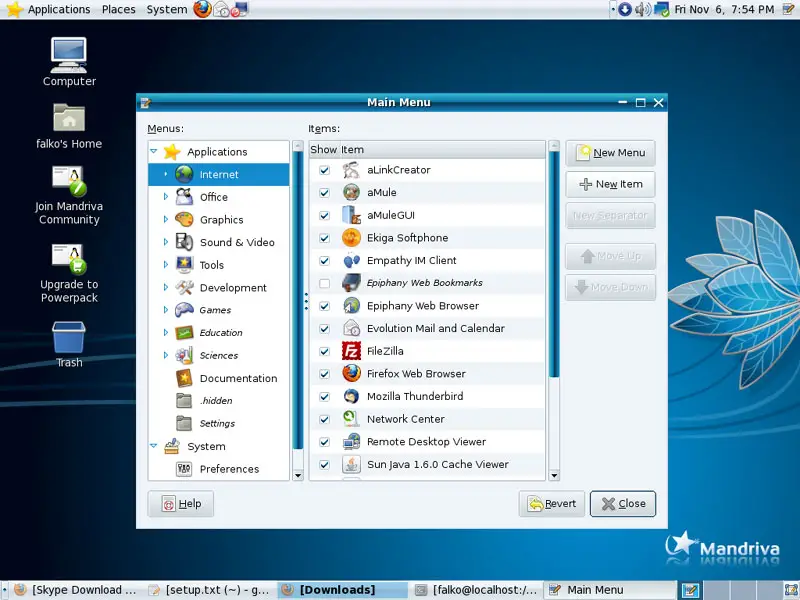Uncheck the Ekiga Softphone show checkbox
This screenshot has width=800, height=600.
[324, 238]
